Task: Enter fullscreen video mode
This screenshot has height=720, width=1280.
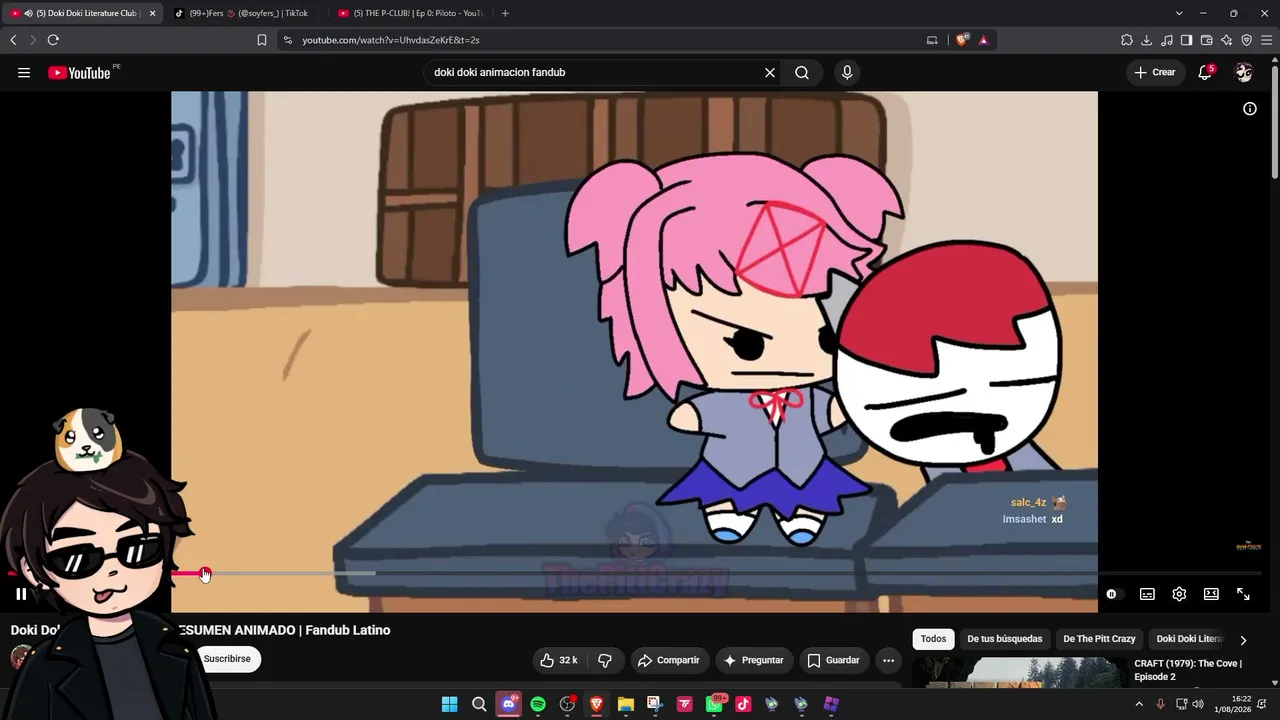Action: (x=1243, y=594)
